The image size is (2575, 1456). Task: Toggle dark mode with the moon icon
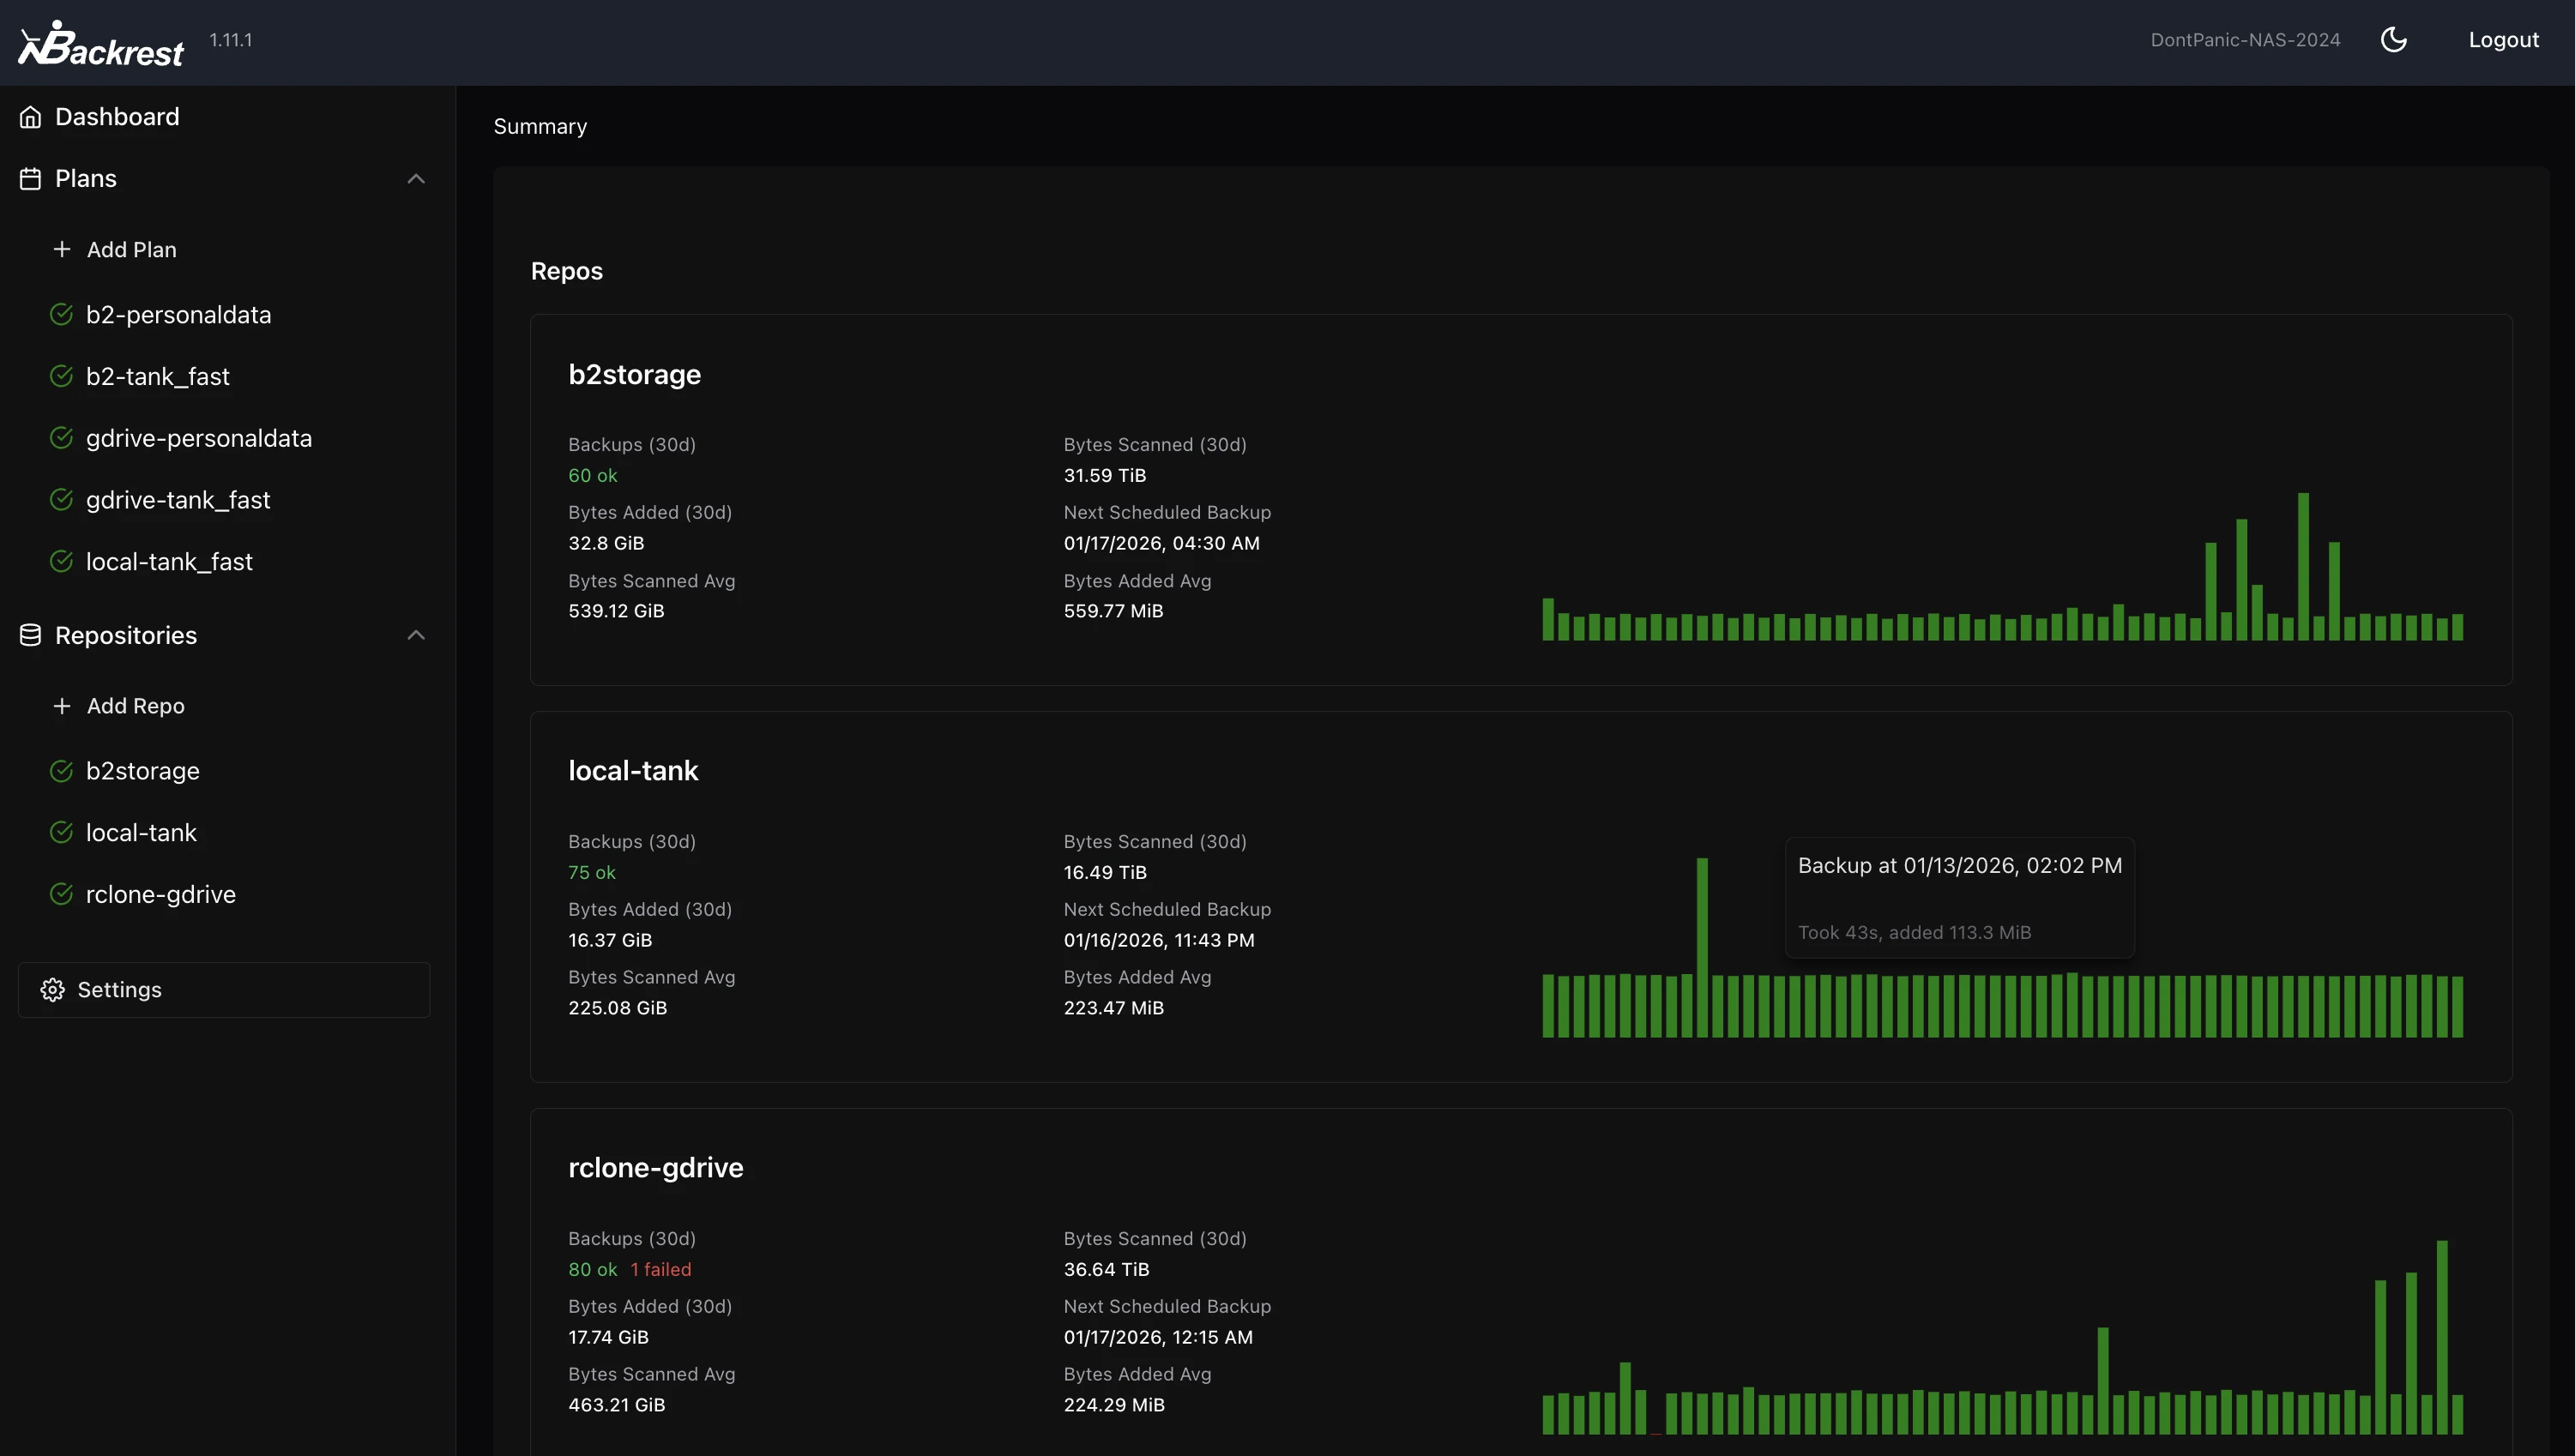[2394, 39]
